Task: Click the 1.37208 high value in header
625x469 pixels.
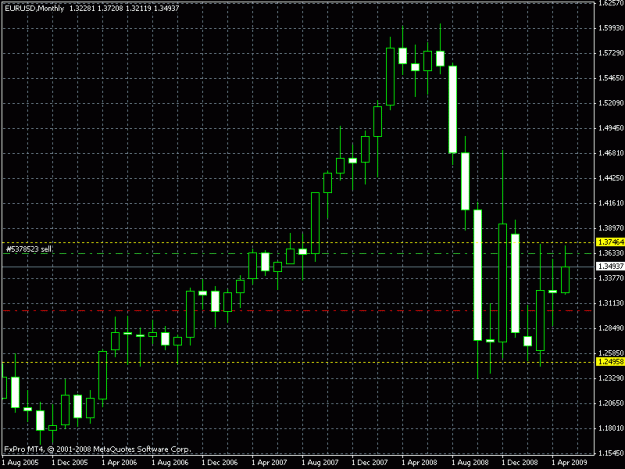Action: click(x=110, y=8)
